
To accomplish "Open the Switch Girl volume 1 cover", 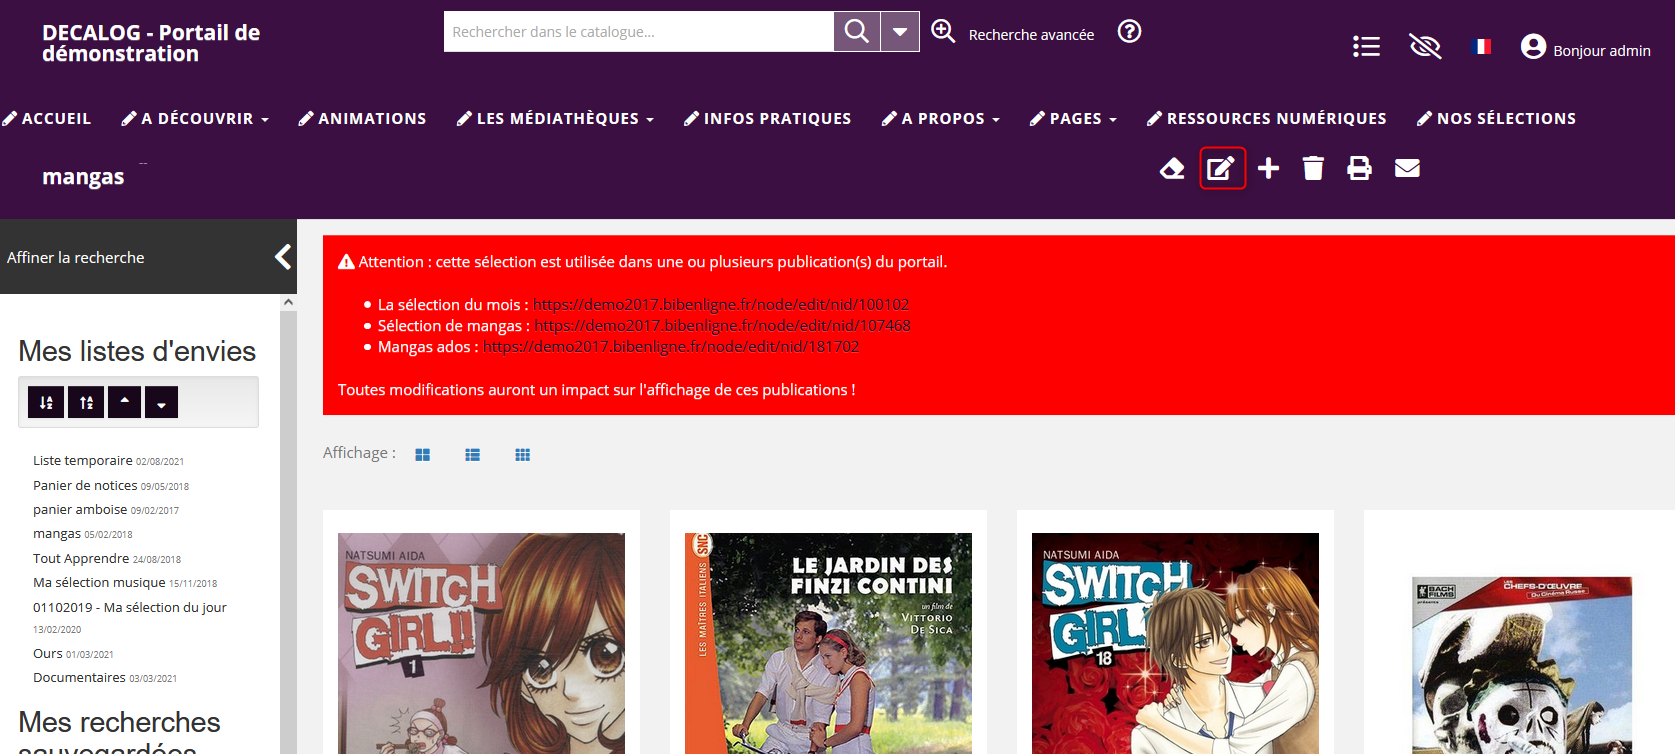I will tap(481, 643).
